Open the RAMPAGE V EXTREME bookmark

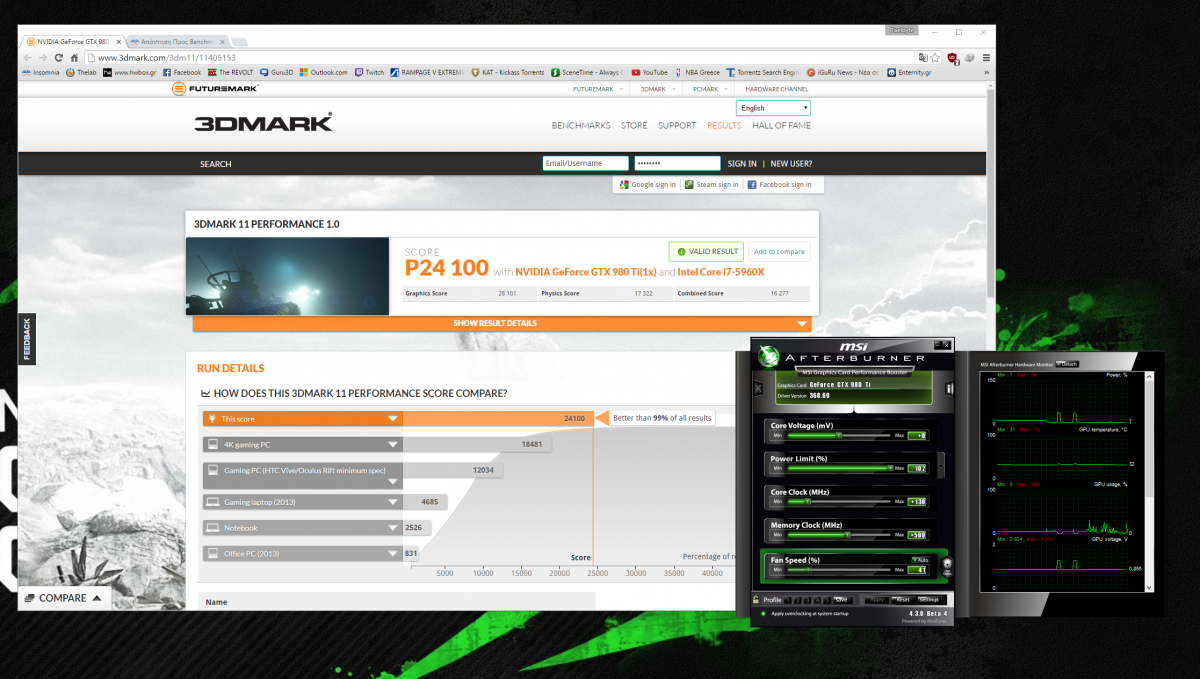427,72
